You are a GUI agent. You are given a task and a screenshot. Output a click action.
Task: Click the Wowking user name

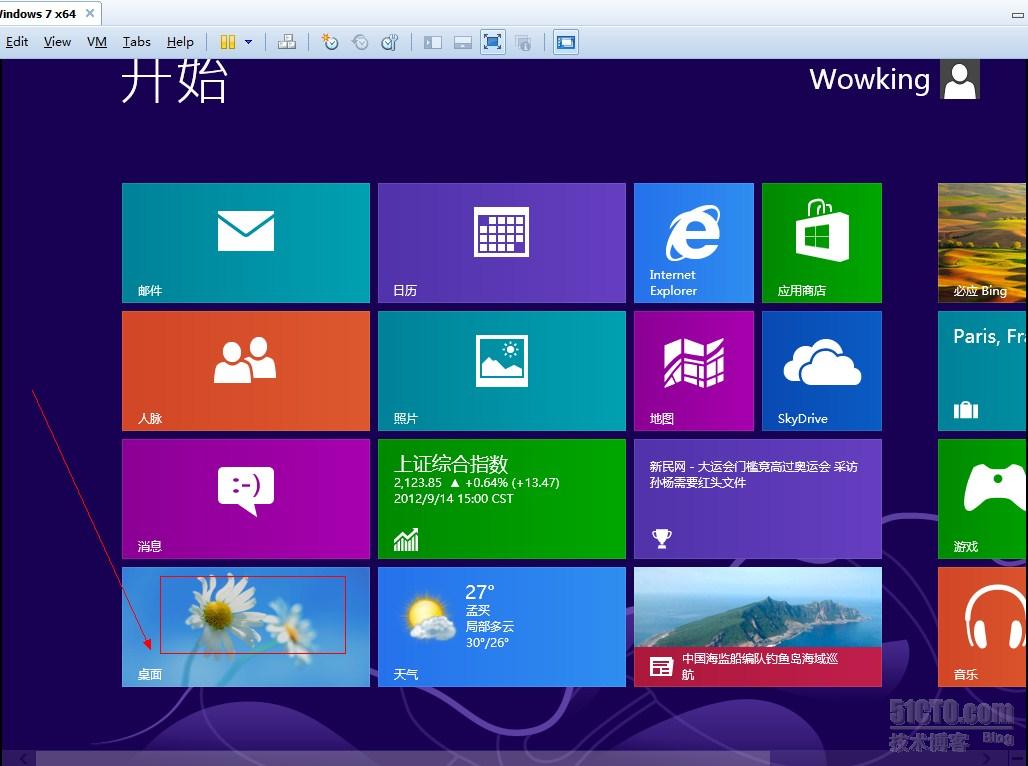(x=869, y=79)
